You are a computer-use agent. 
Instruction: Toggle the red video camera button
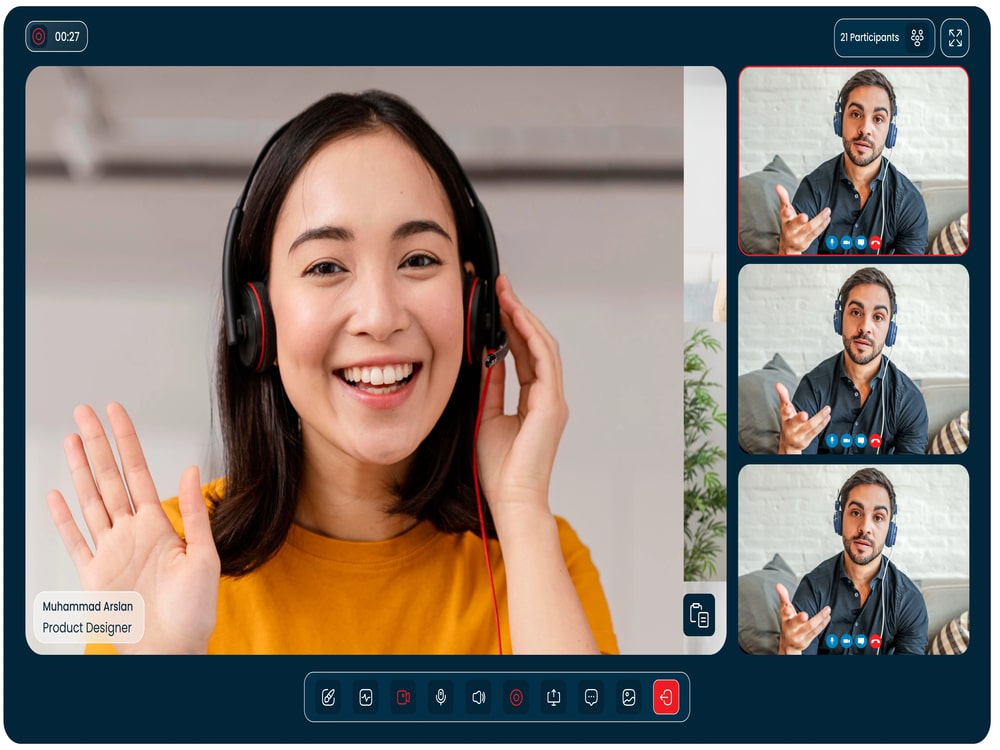pos(403,697)
